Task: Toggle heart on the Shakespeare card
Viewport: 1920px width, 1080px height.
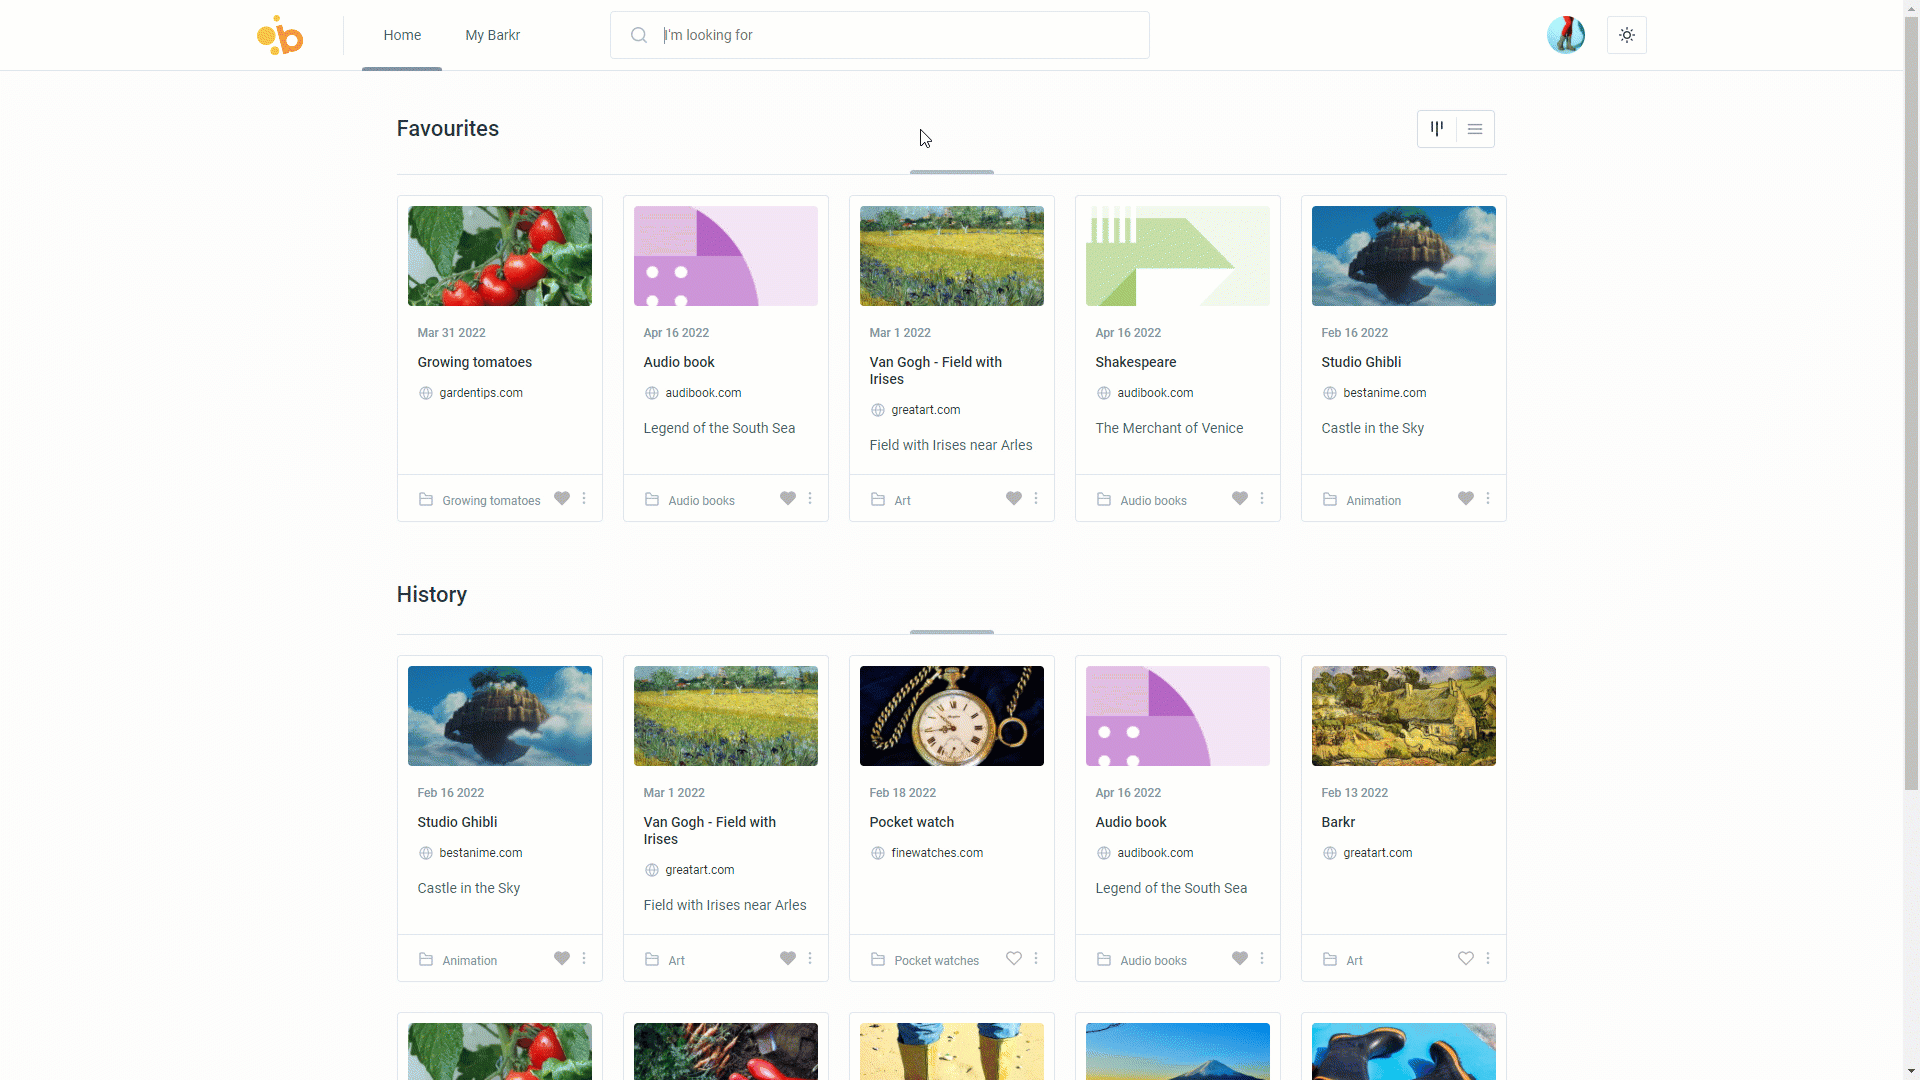Action: pos(1240,498)
